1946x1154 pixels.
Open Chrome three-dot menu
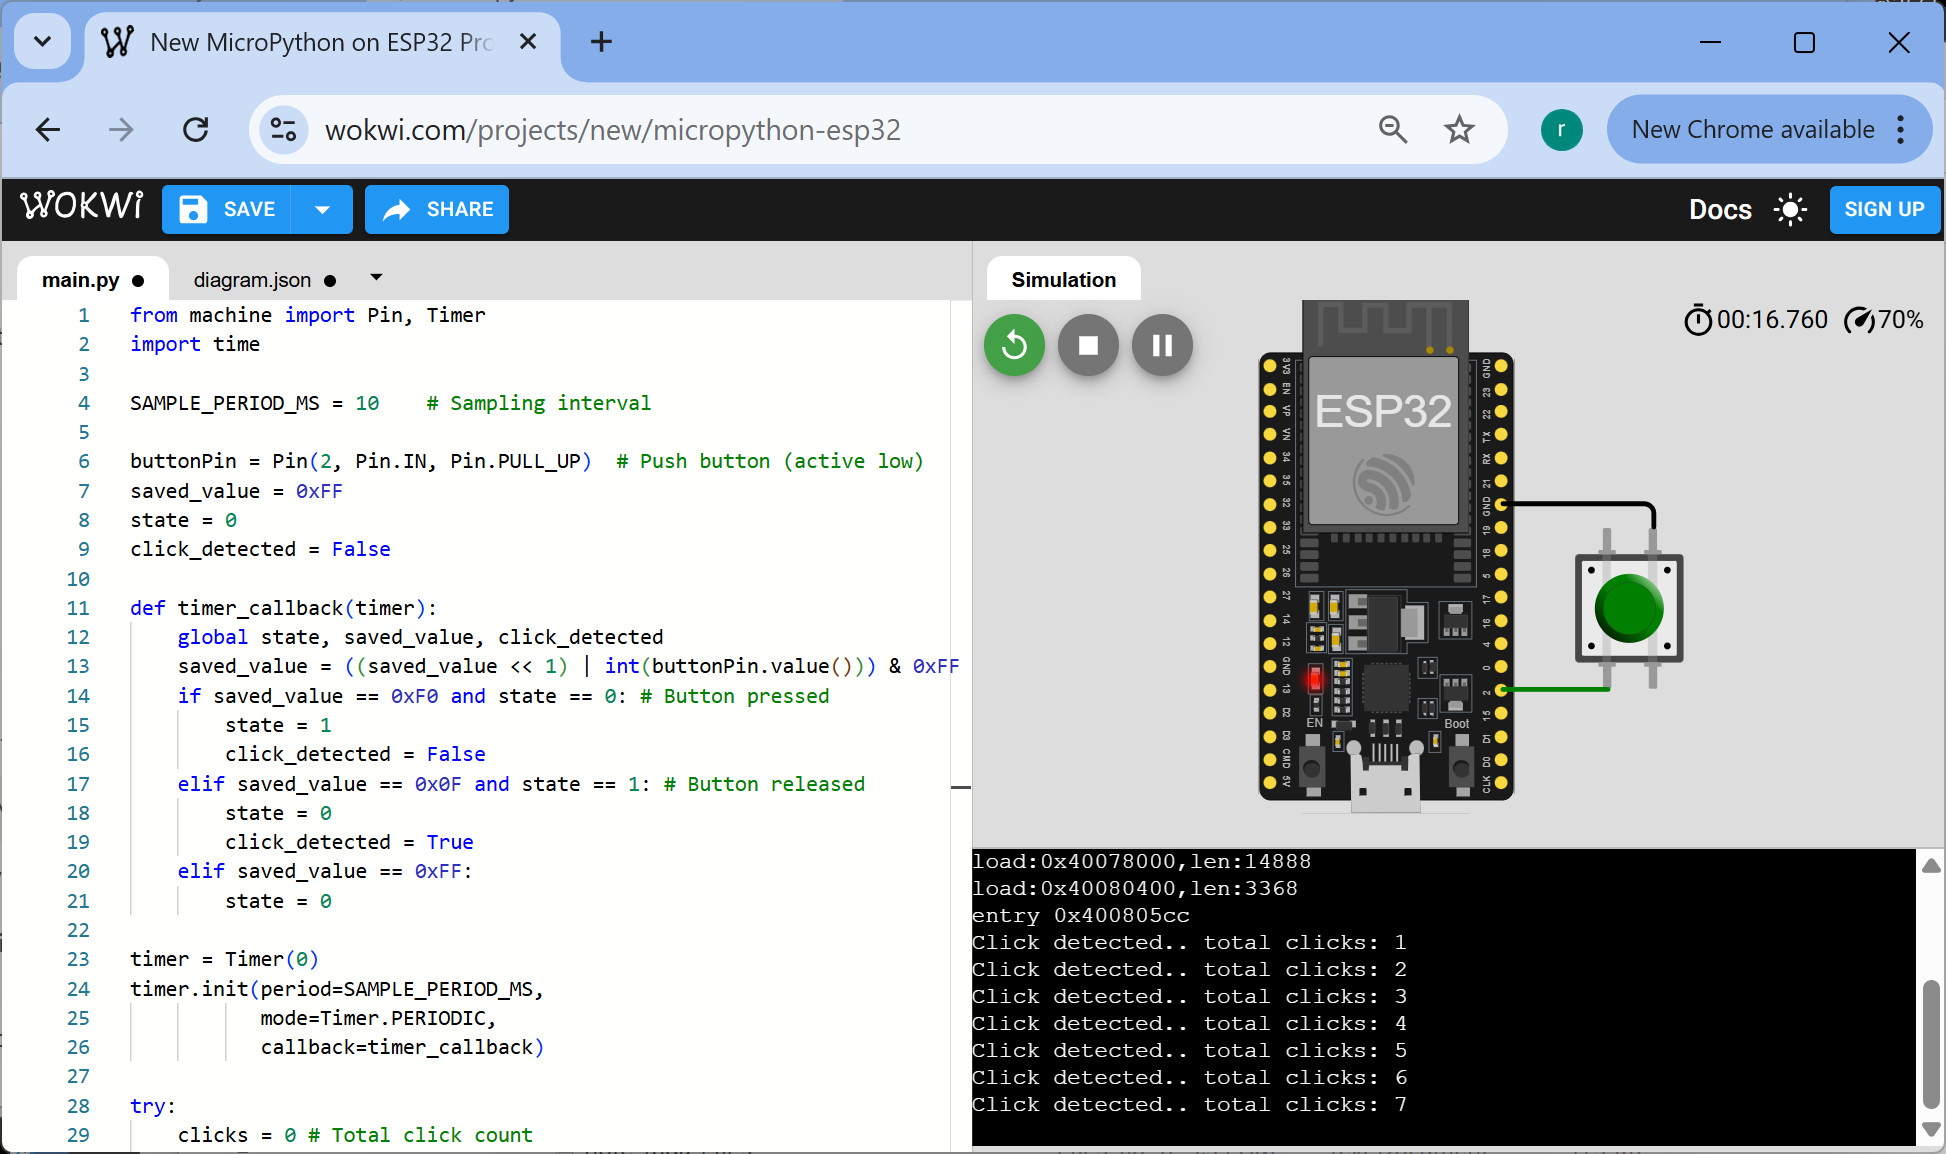1900,129
